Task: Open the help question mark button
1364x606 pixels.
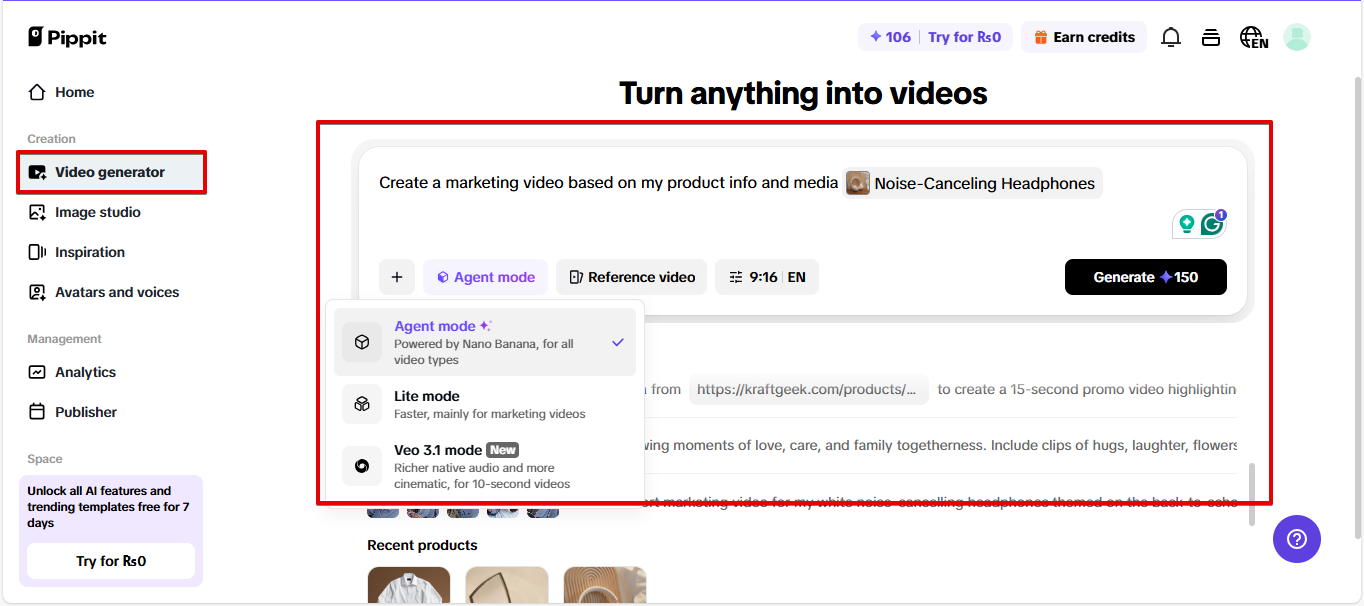Action: tap(1296, 539)
